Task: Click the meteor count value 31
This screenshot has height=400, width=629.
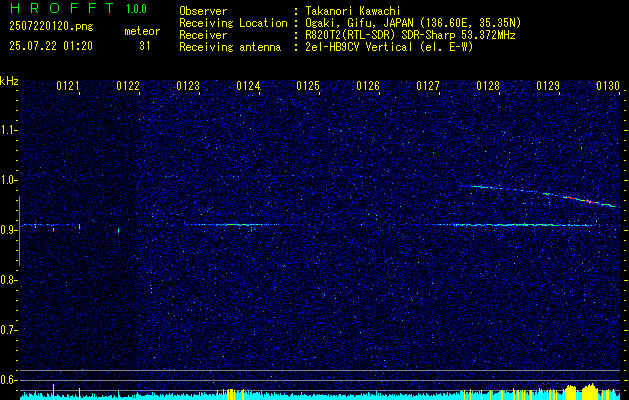Action: click(144, 46)
